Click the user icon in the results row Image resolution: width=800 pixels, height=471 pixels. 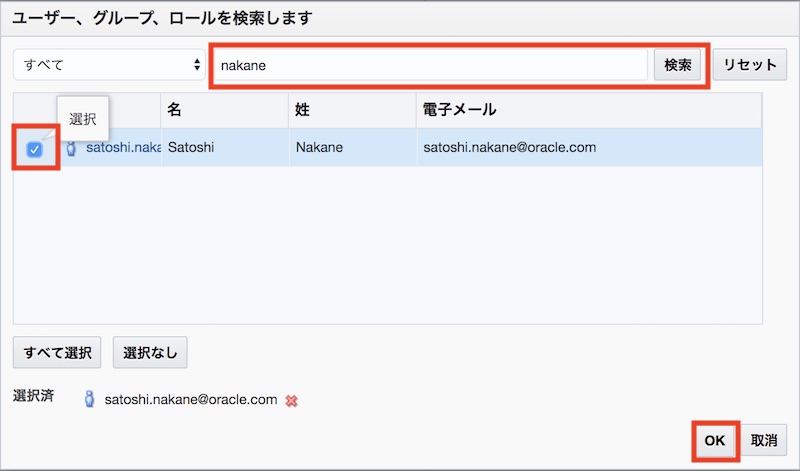tap(71, 148)
